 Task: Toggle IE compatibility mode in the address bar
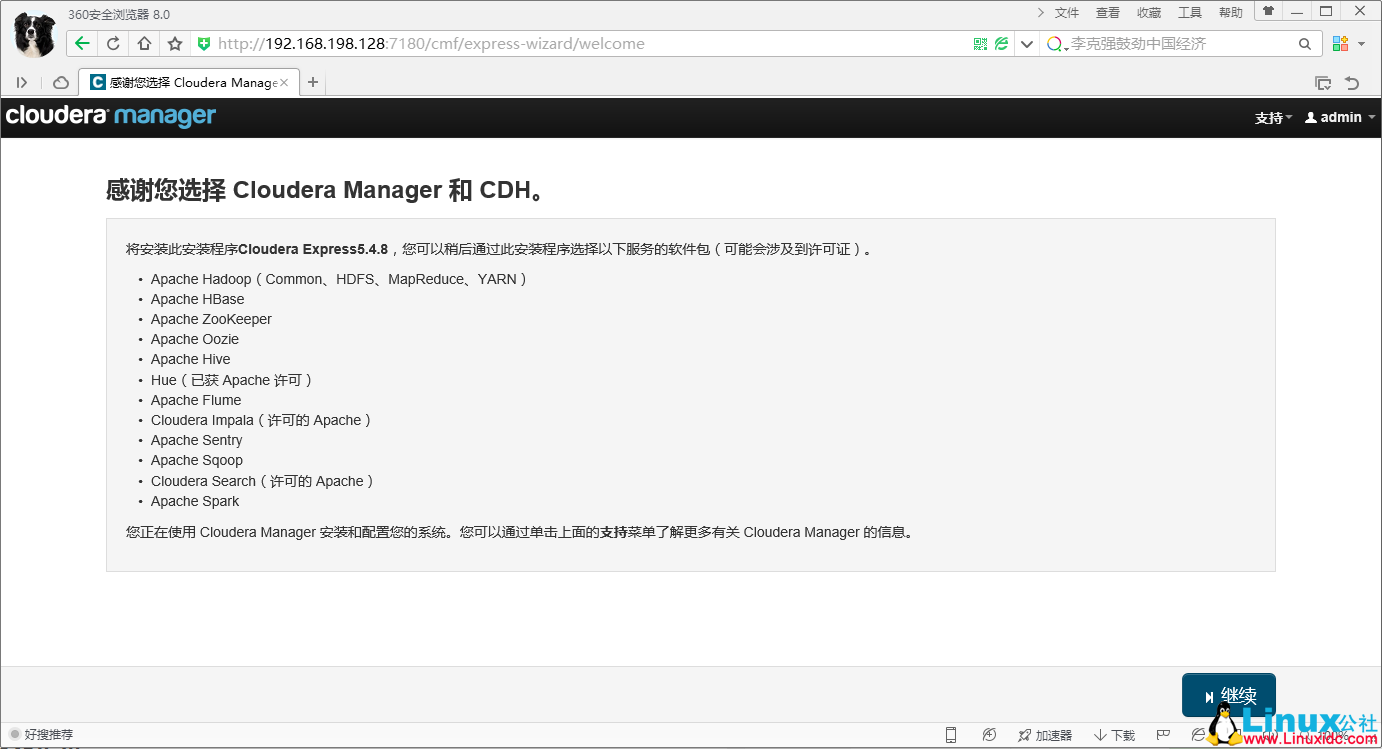pos(1000,43)
